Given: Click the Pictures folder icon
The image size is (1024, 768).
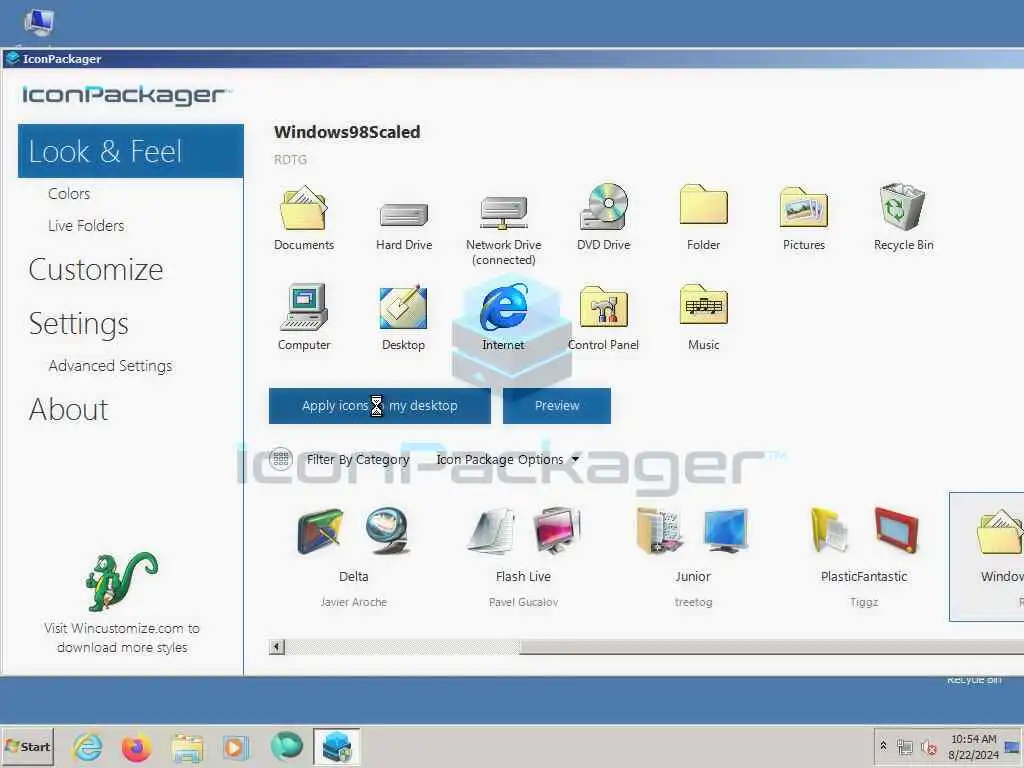Looking at the screenshot, I should [x=804, y=207].
